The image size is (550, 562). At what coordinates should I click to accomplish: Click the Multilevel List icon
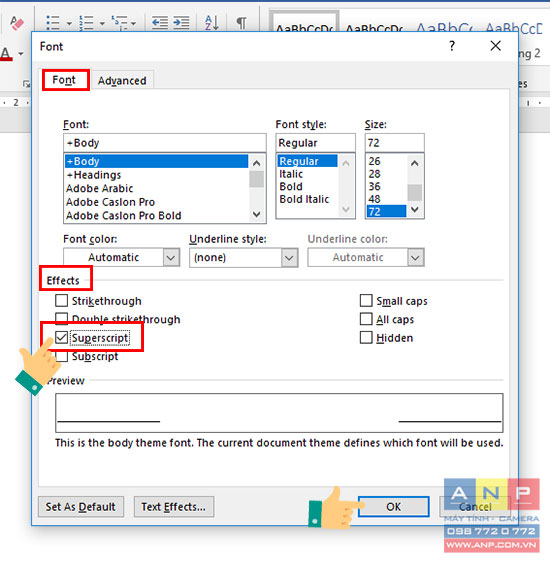(120, 23)
